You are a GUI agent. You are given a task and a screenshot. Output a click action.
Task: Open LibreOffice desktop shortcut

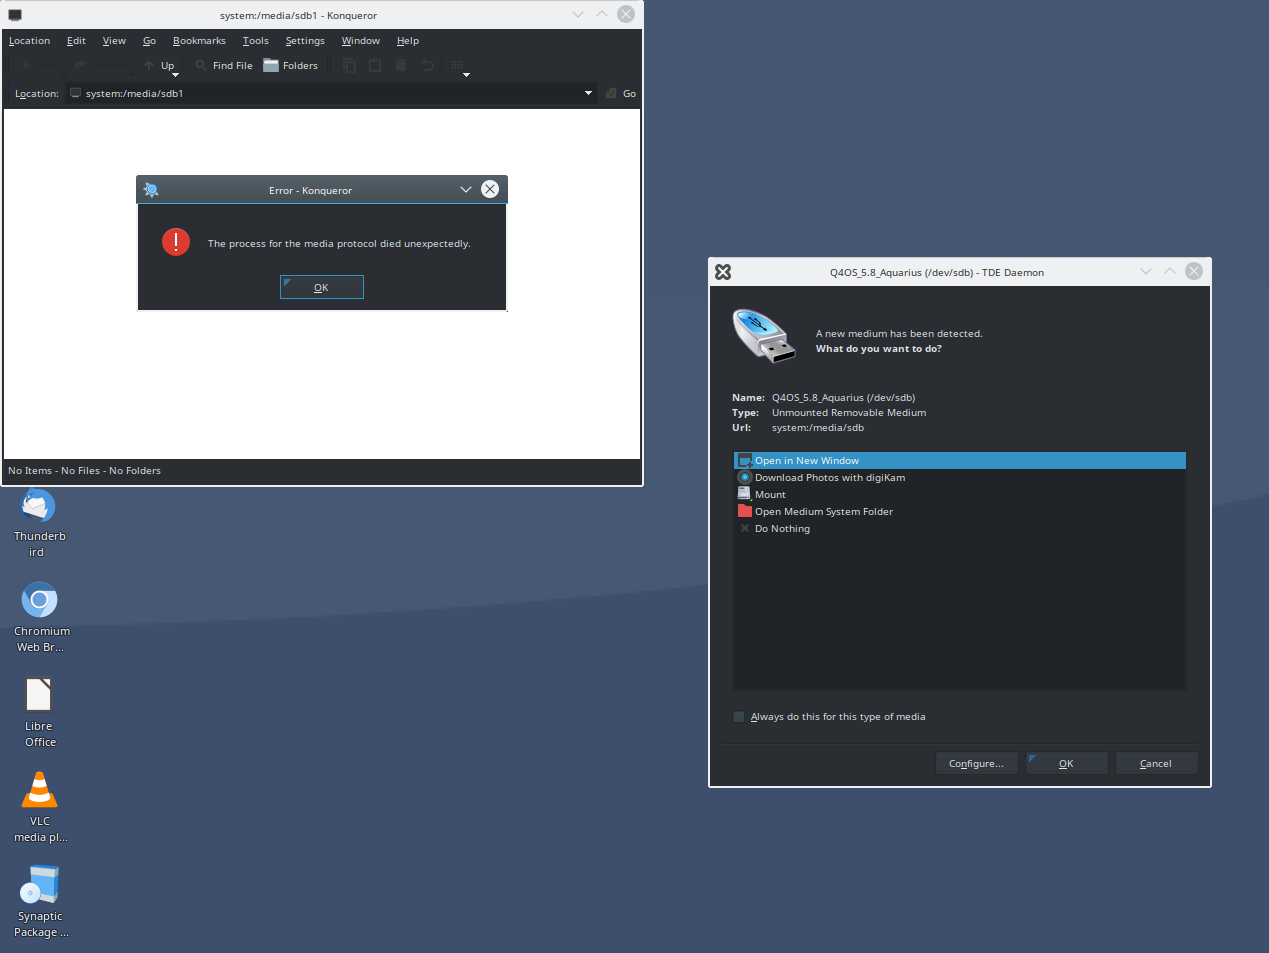point(39,695)
